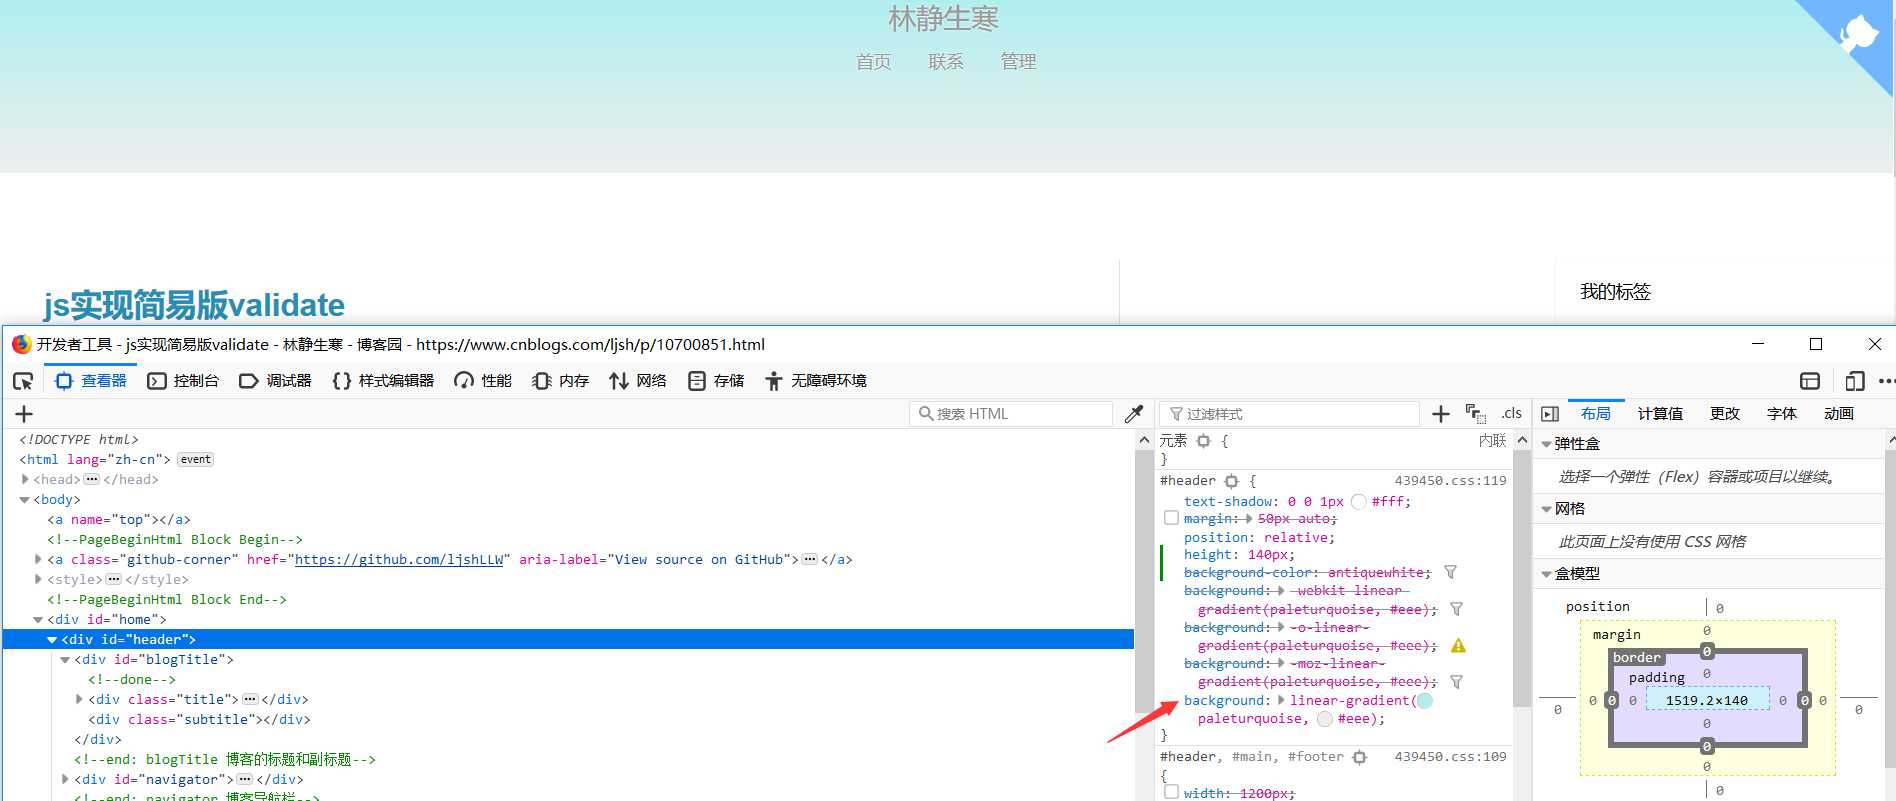Switch to the 控制台 console tab
Viewport: 1896px width, 801px height.
point(183,381)
